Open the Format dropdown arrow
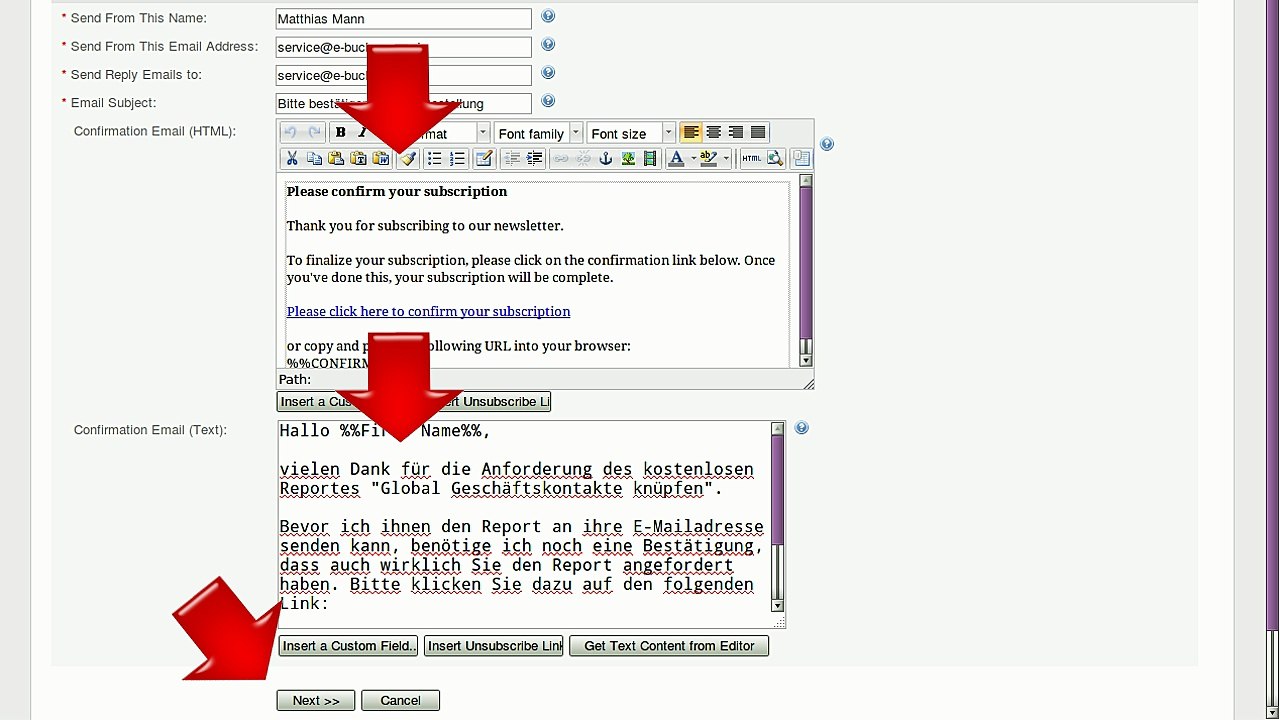The width and height of the screenshot is (1280, 720). coord(483,133)
